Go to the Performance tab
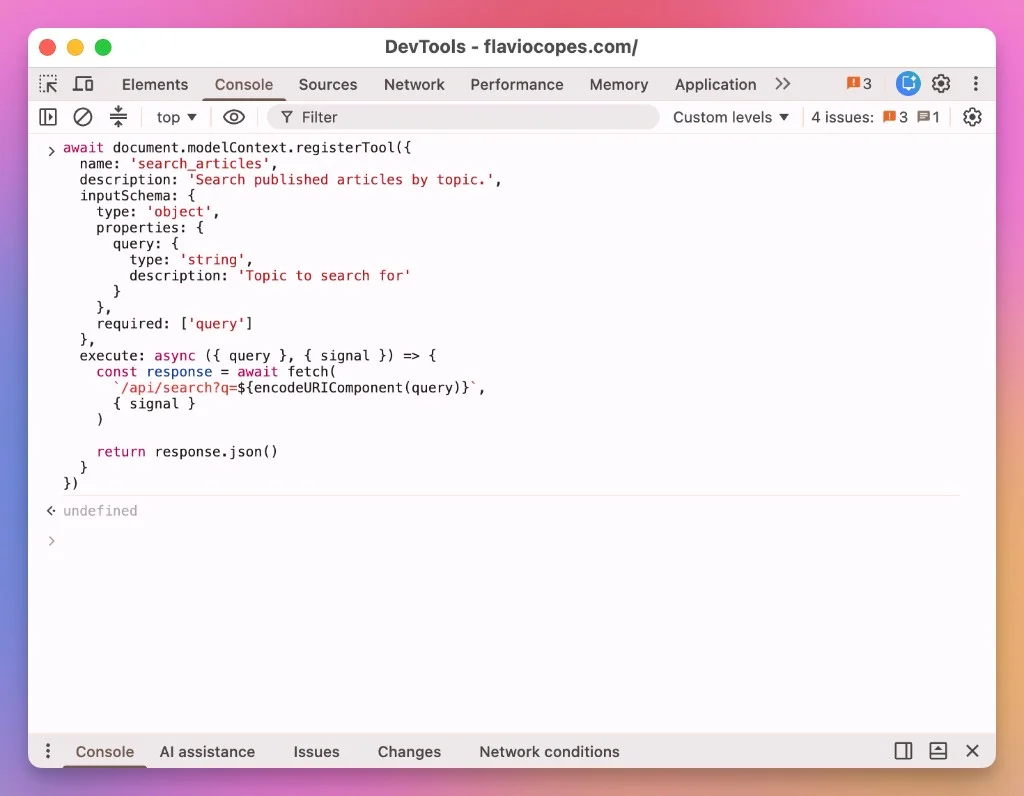The image size is (1024, 796). tap(517, 85)
